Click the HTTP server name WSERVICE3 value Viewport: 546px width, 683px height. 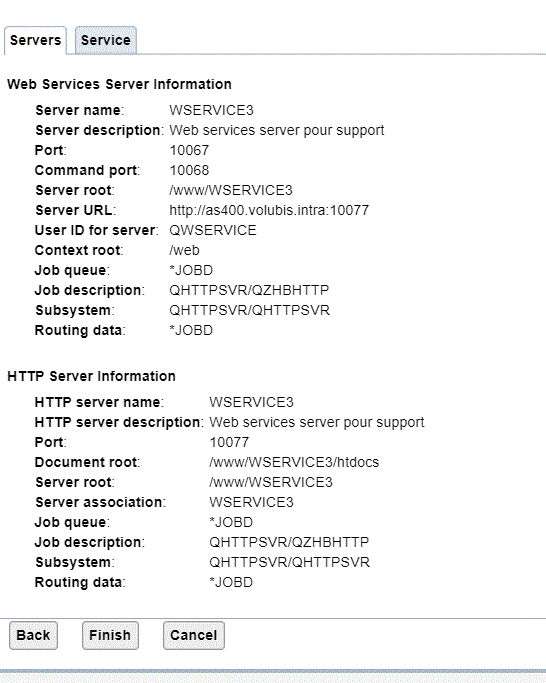pyautogui.click(x=251, y=402)
